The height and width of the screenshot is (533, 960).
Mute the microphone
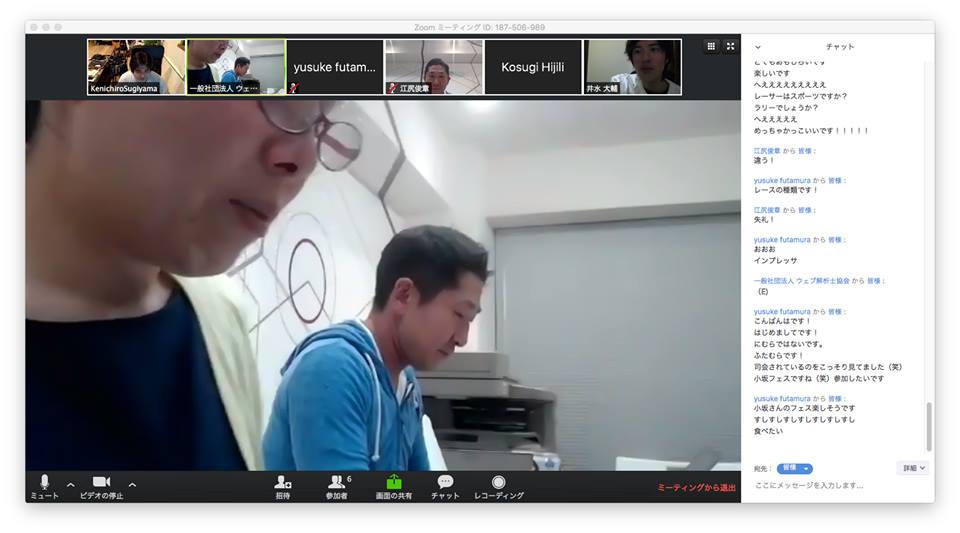44,486
